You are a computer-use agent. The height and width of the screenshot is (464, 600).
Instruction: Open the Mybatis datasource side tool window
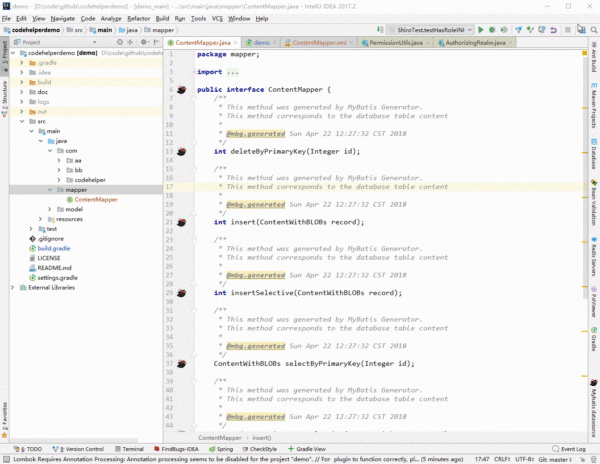(x=594, y=408)
